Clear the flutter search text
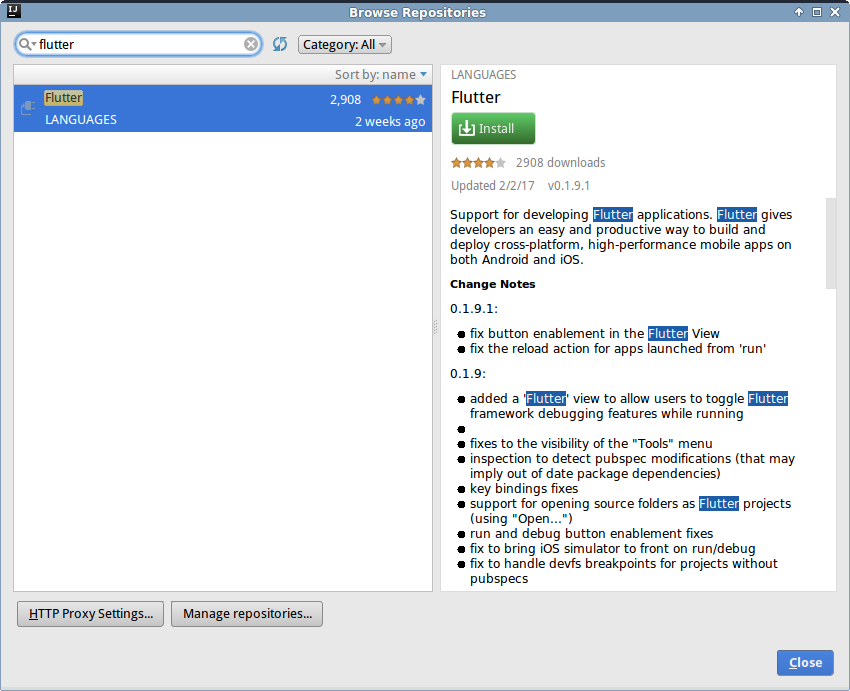The height and width of the screenshot is (691, 850). (x=250, y=44)
